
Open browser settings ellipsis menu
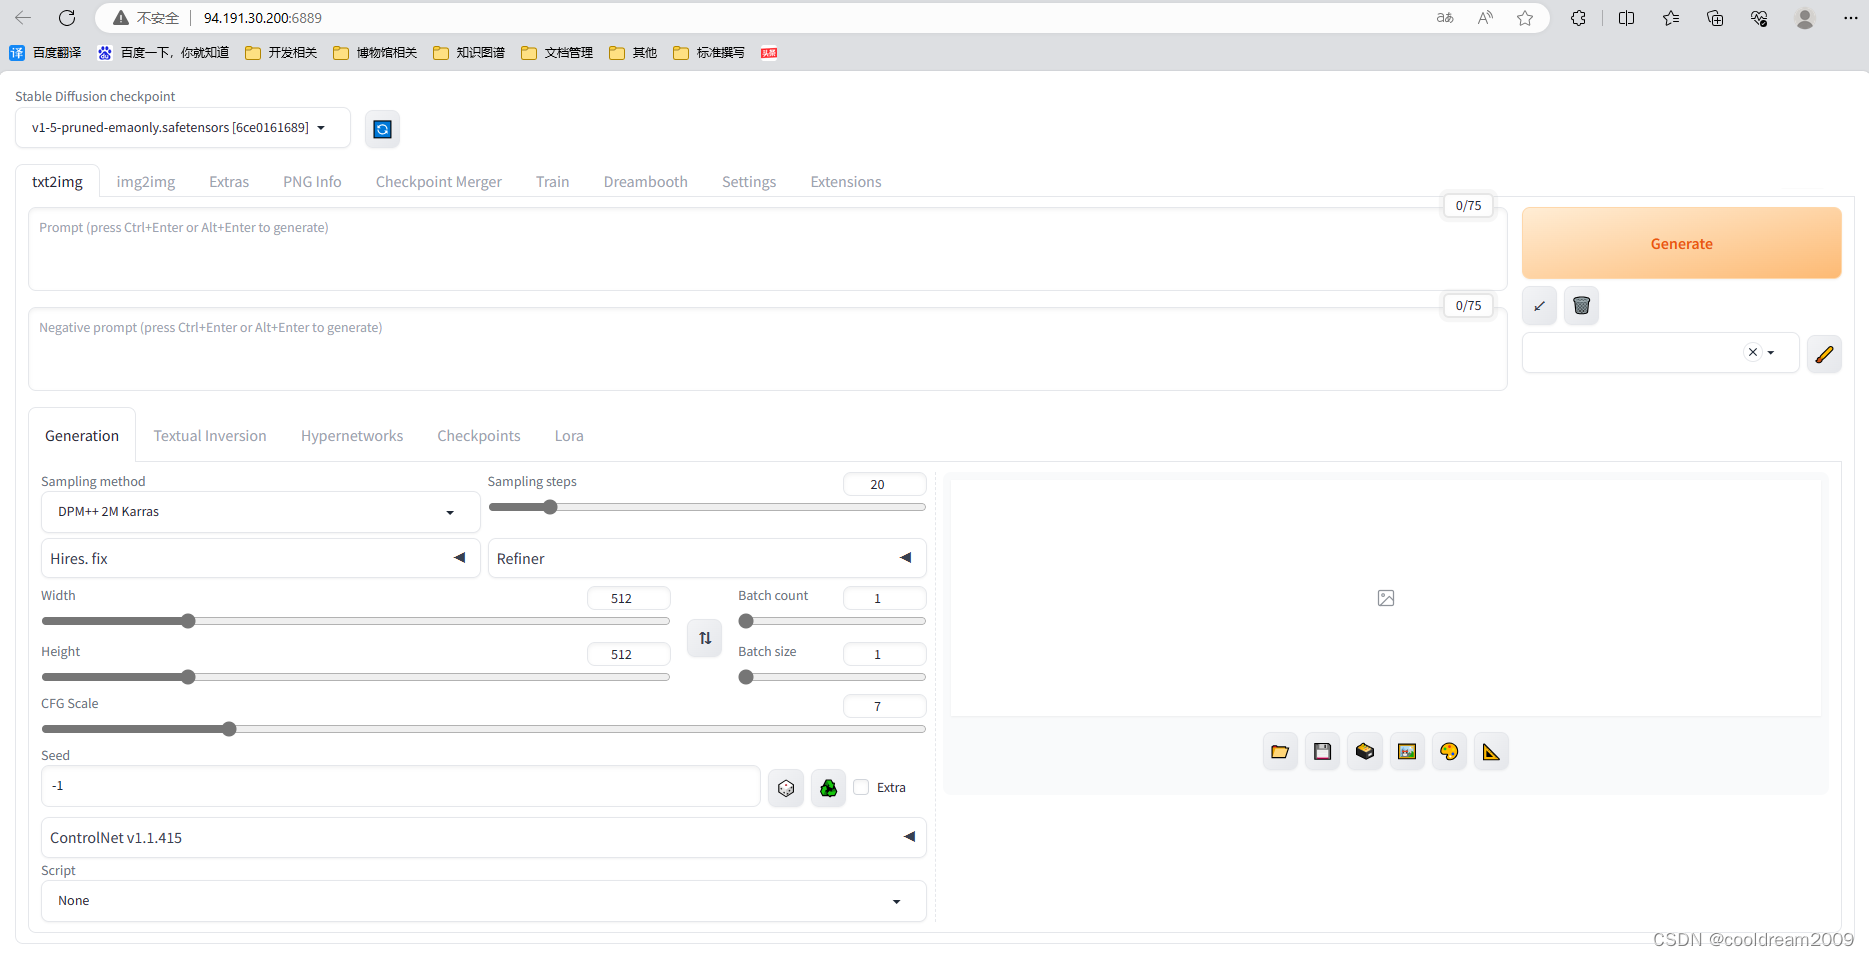pos(1851,18)
